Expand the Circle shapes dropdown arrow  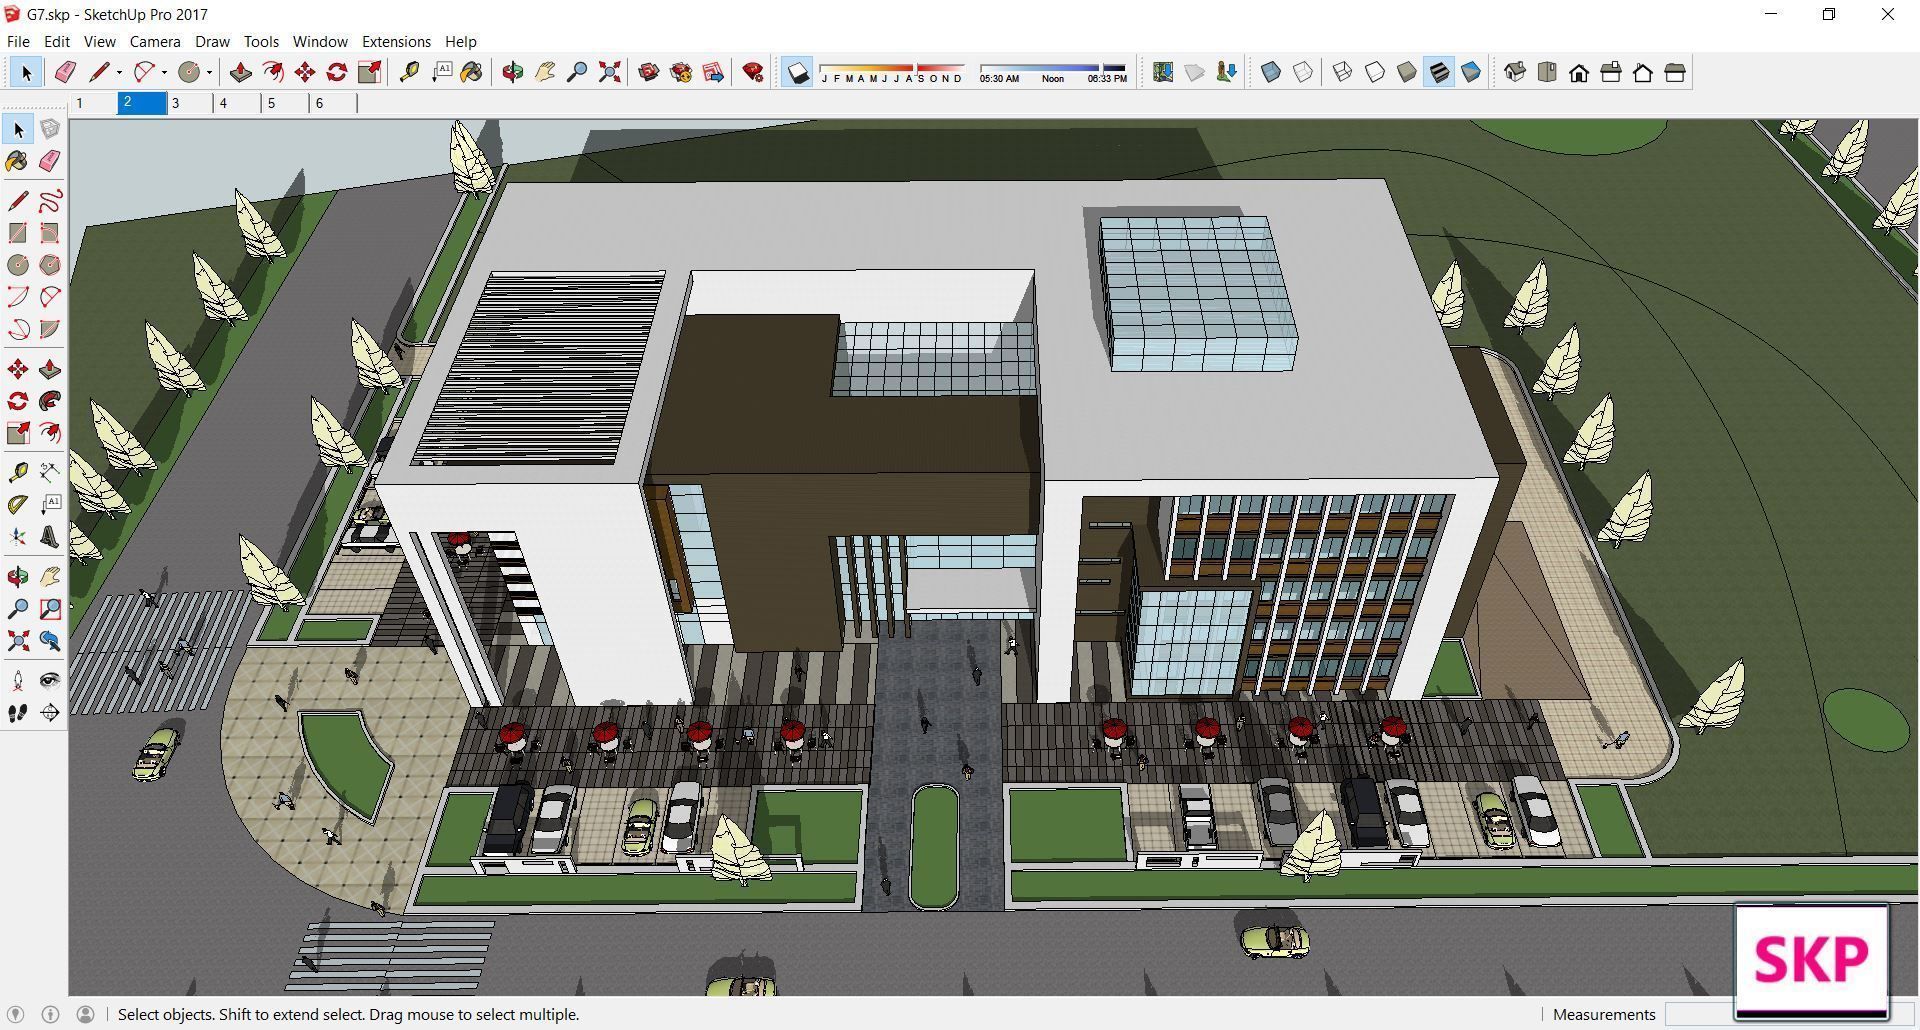[x=209, y=72]
